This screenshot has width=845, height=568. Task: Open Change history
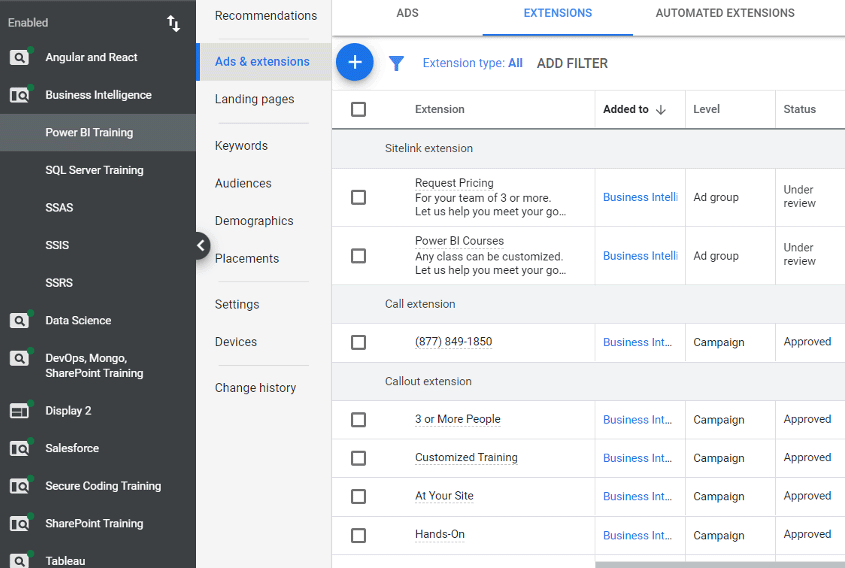255,388
